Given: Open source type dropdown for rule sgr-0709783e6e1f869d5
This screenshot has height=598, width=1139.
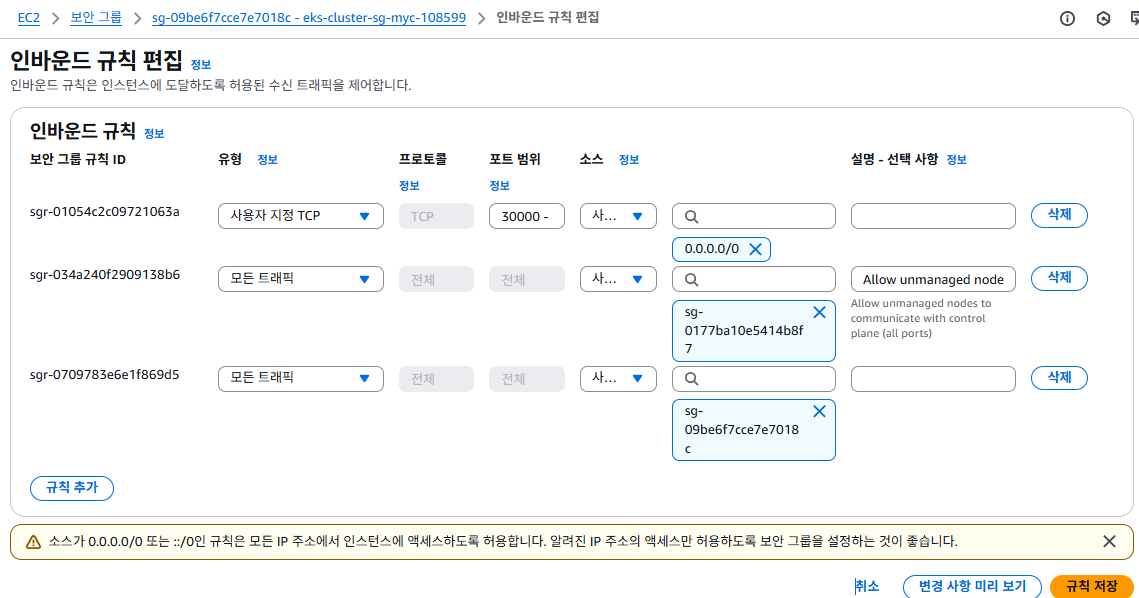Looking at the screenshot, I should point(618,379).
